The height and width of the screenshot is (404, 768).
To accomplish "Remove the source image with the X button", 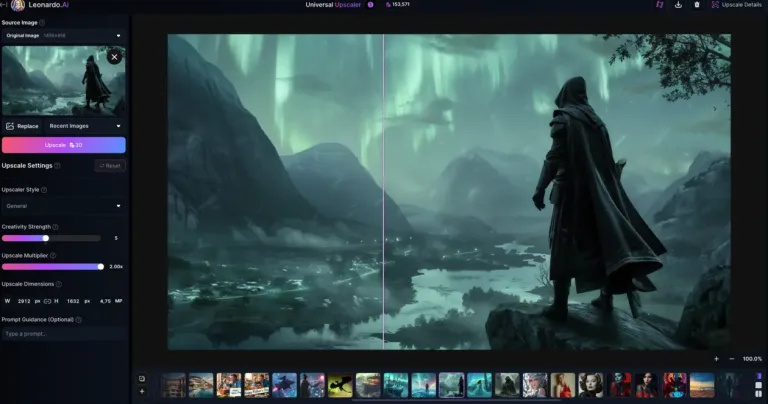I will (x=115, y=57).
